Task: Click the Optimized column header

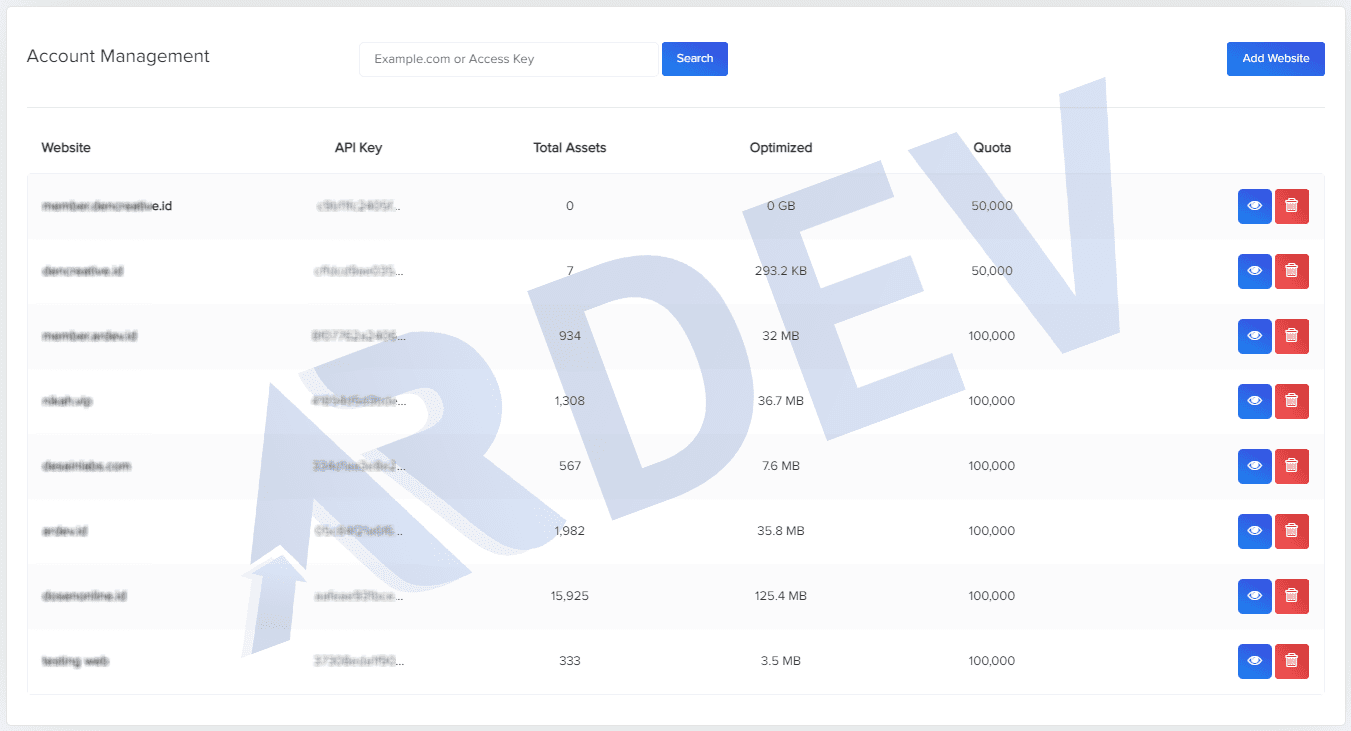Action: click(x=781, y=148)
